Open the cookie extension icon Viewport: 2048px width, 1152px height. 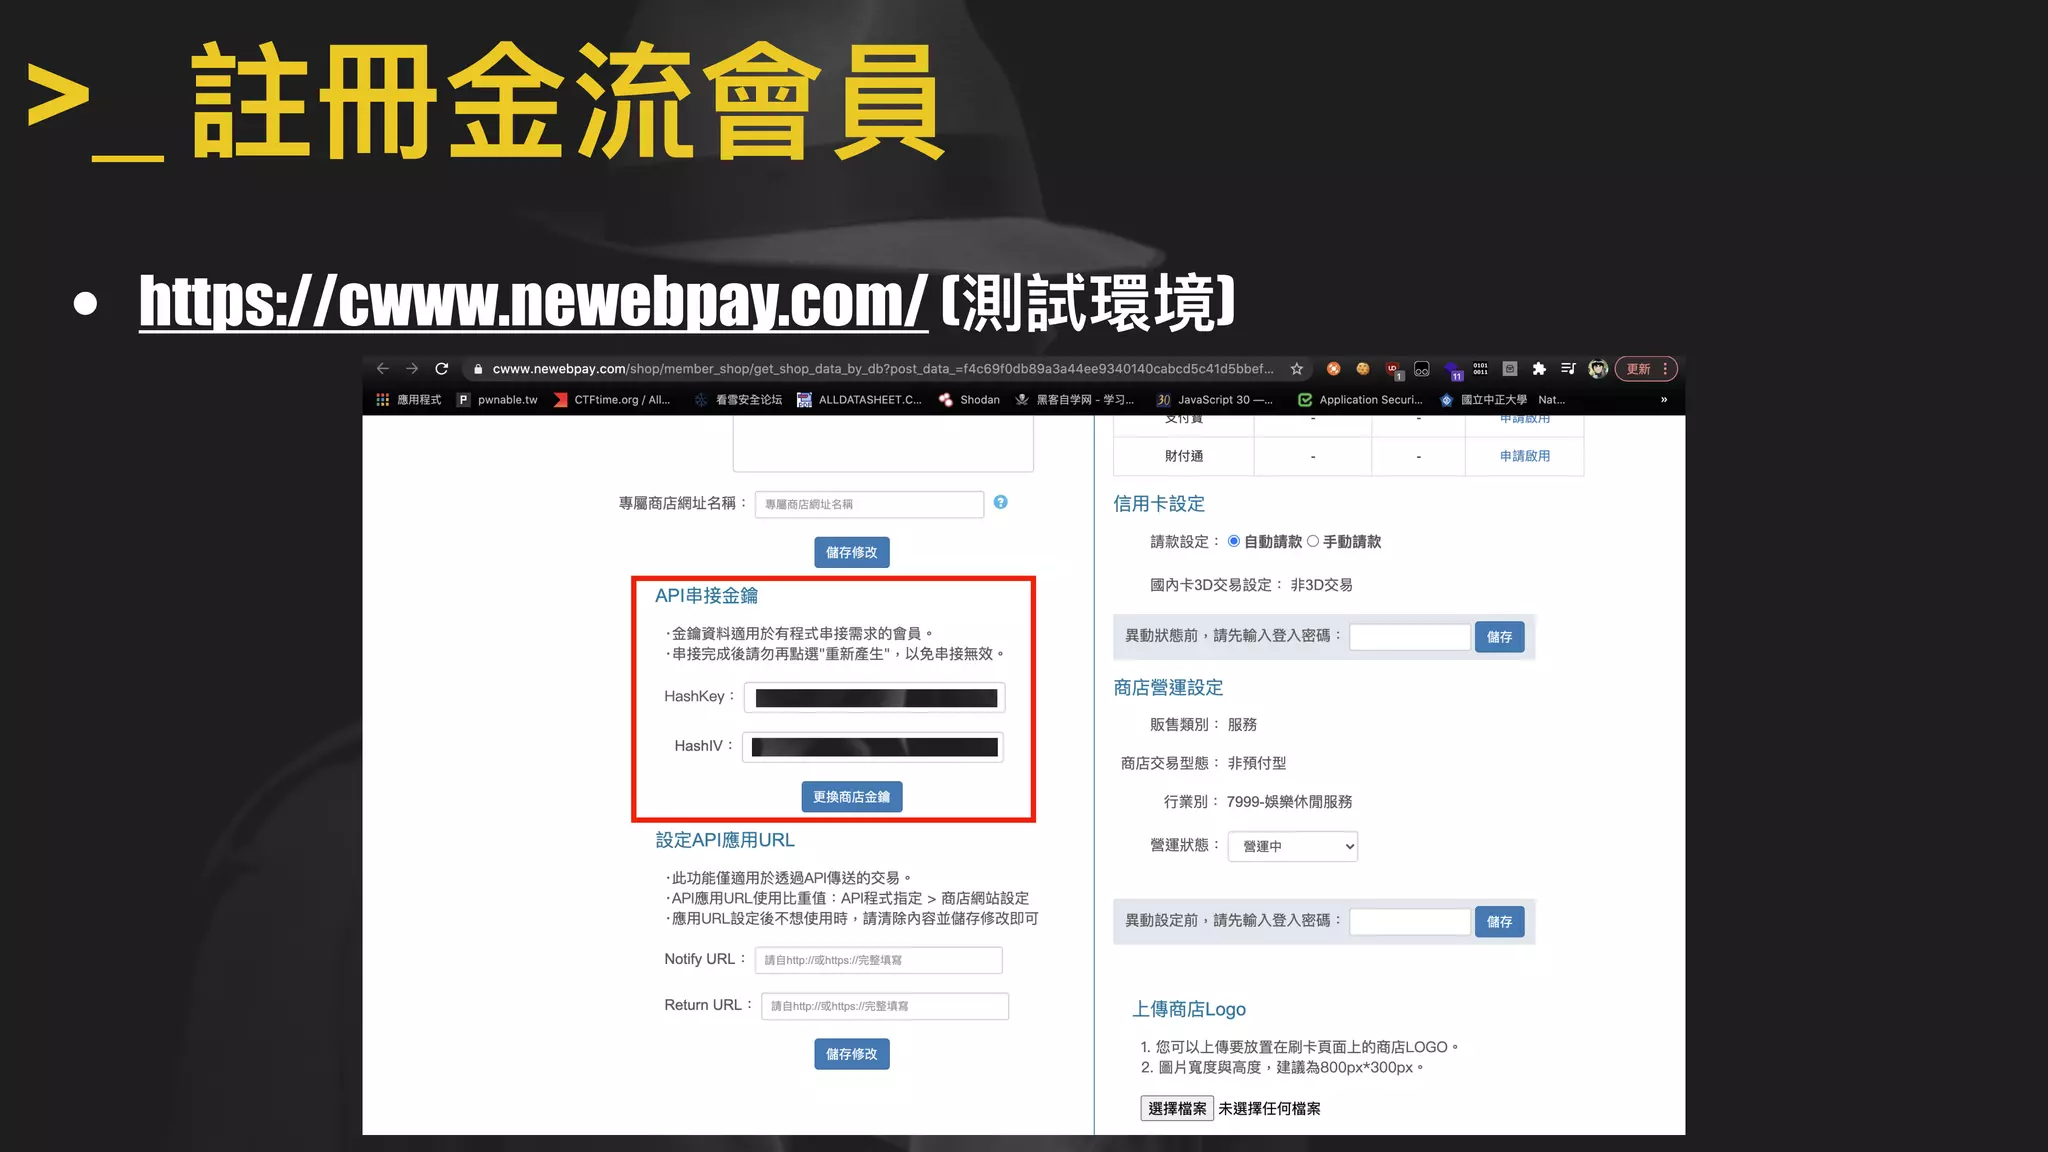pos(1362,369)
